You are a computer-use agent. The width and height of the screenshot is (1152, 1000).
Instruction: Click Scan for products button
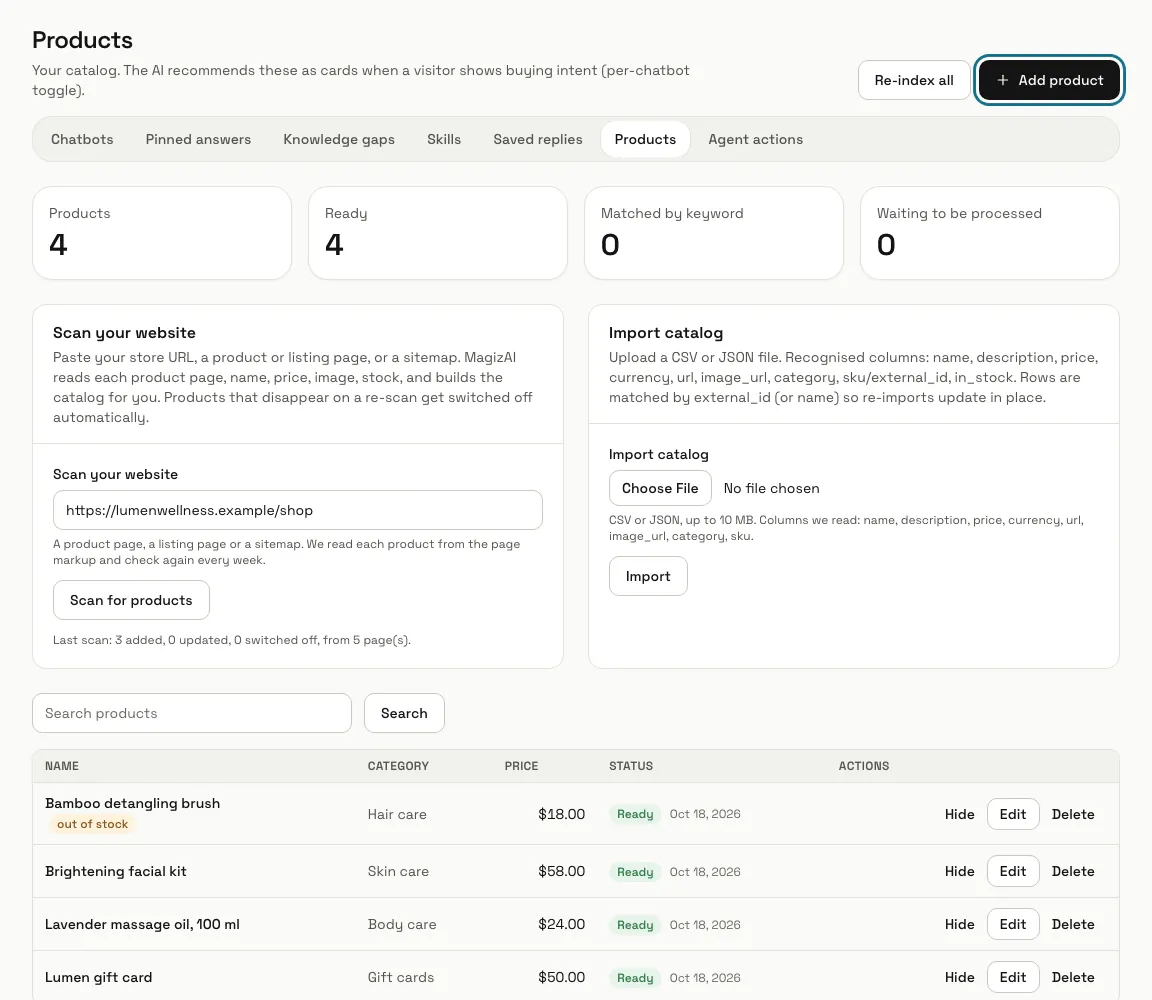(131, 600)
